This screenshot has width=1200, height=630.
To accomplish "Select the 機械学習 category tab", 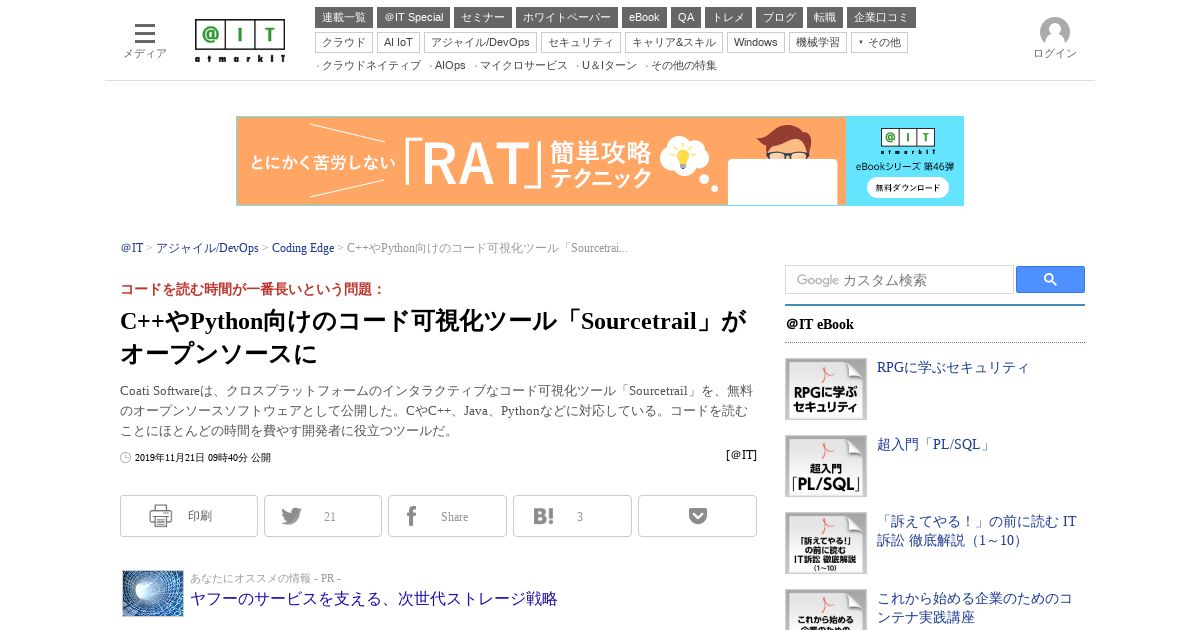I will [x=818, y=42].
